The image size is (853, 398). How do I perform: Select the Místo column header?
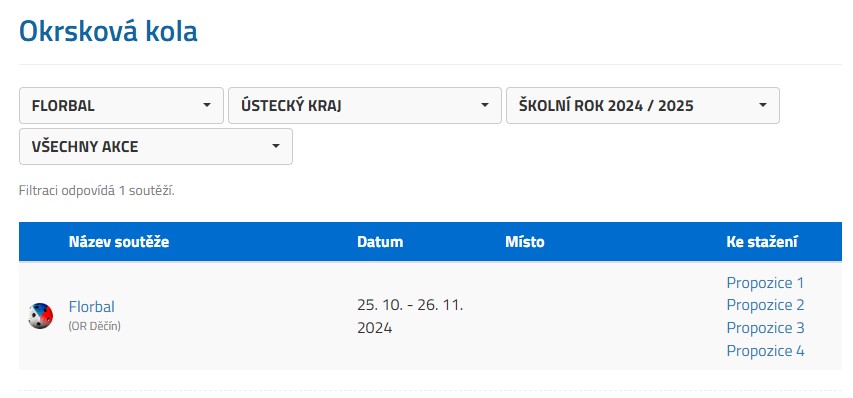pos(524,242)
